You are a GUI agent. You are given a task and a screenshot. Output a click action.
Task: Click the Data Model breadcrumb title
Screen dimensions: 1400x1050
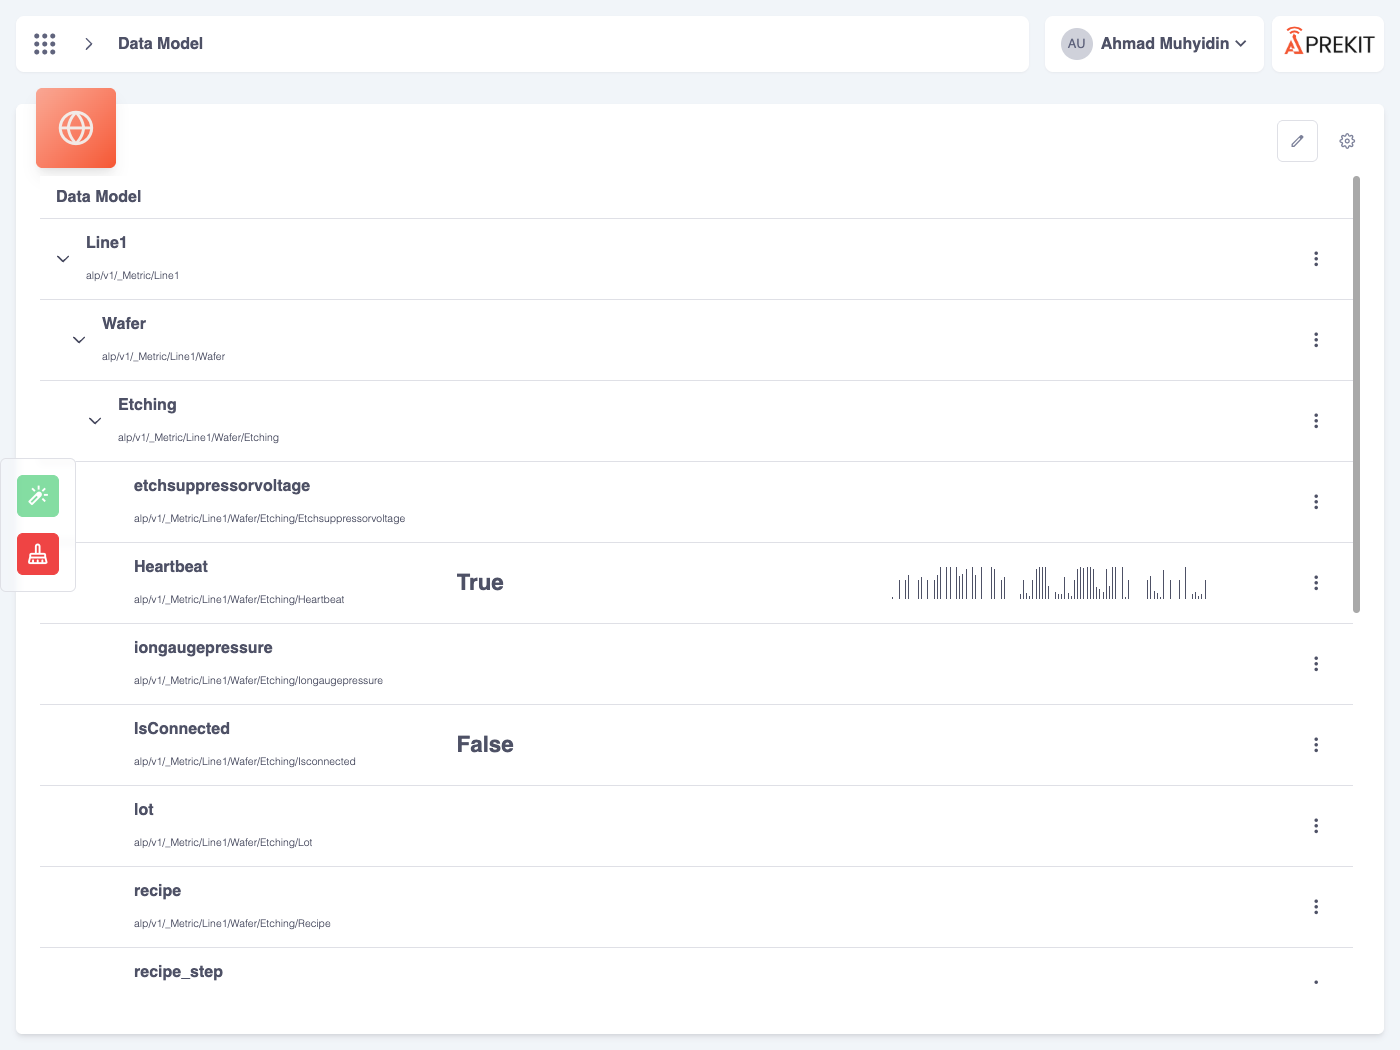pyautogui.click(x=160, y=44)
